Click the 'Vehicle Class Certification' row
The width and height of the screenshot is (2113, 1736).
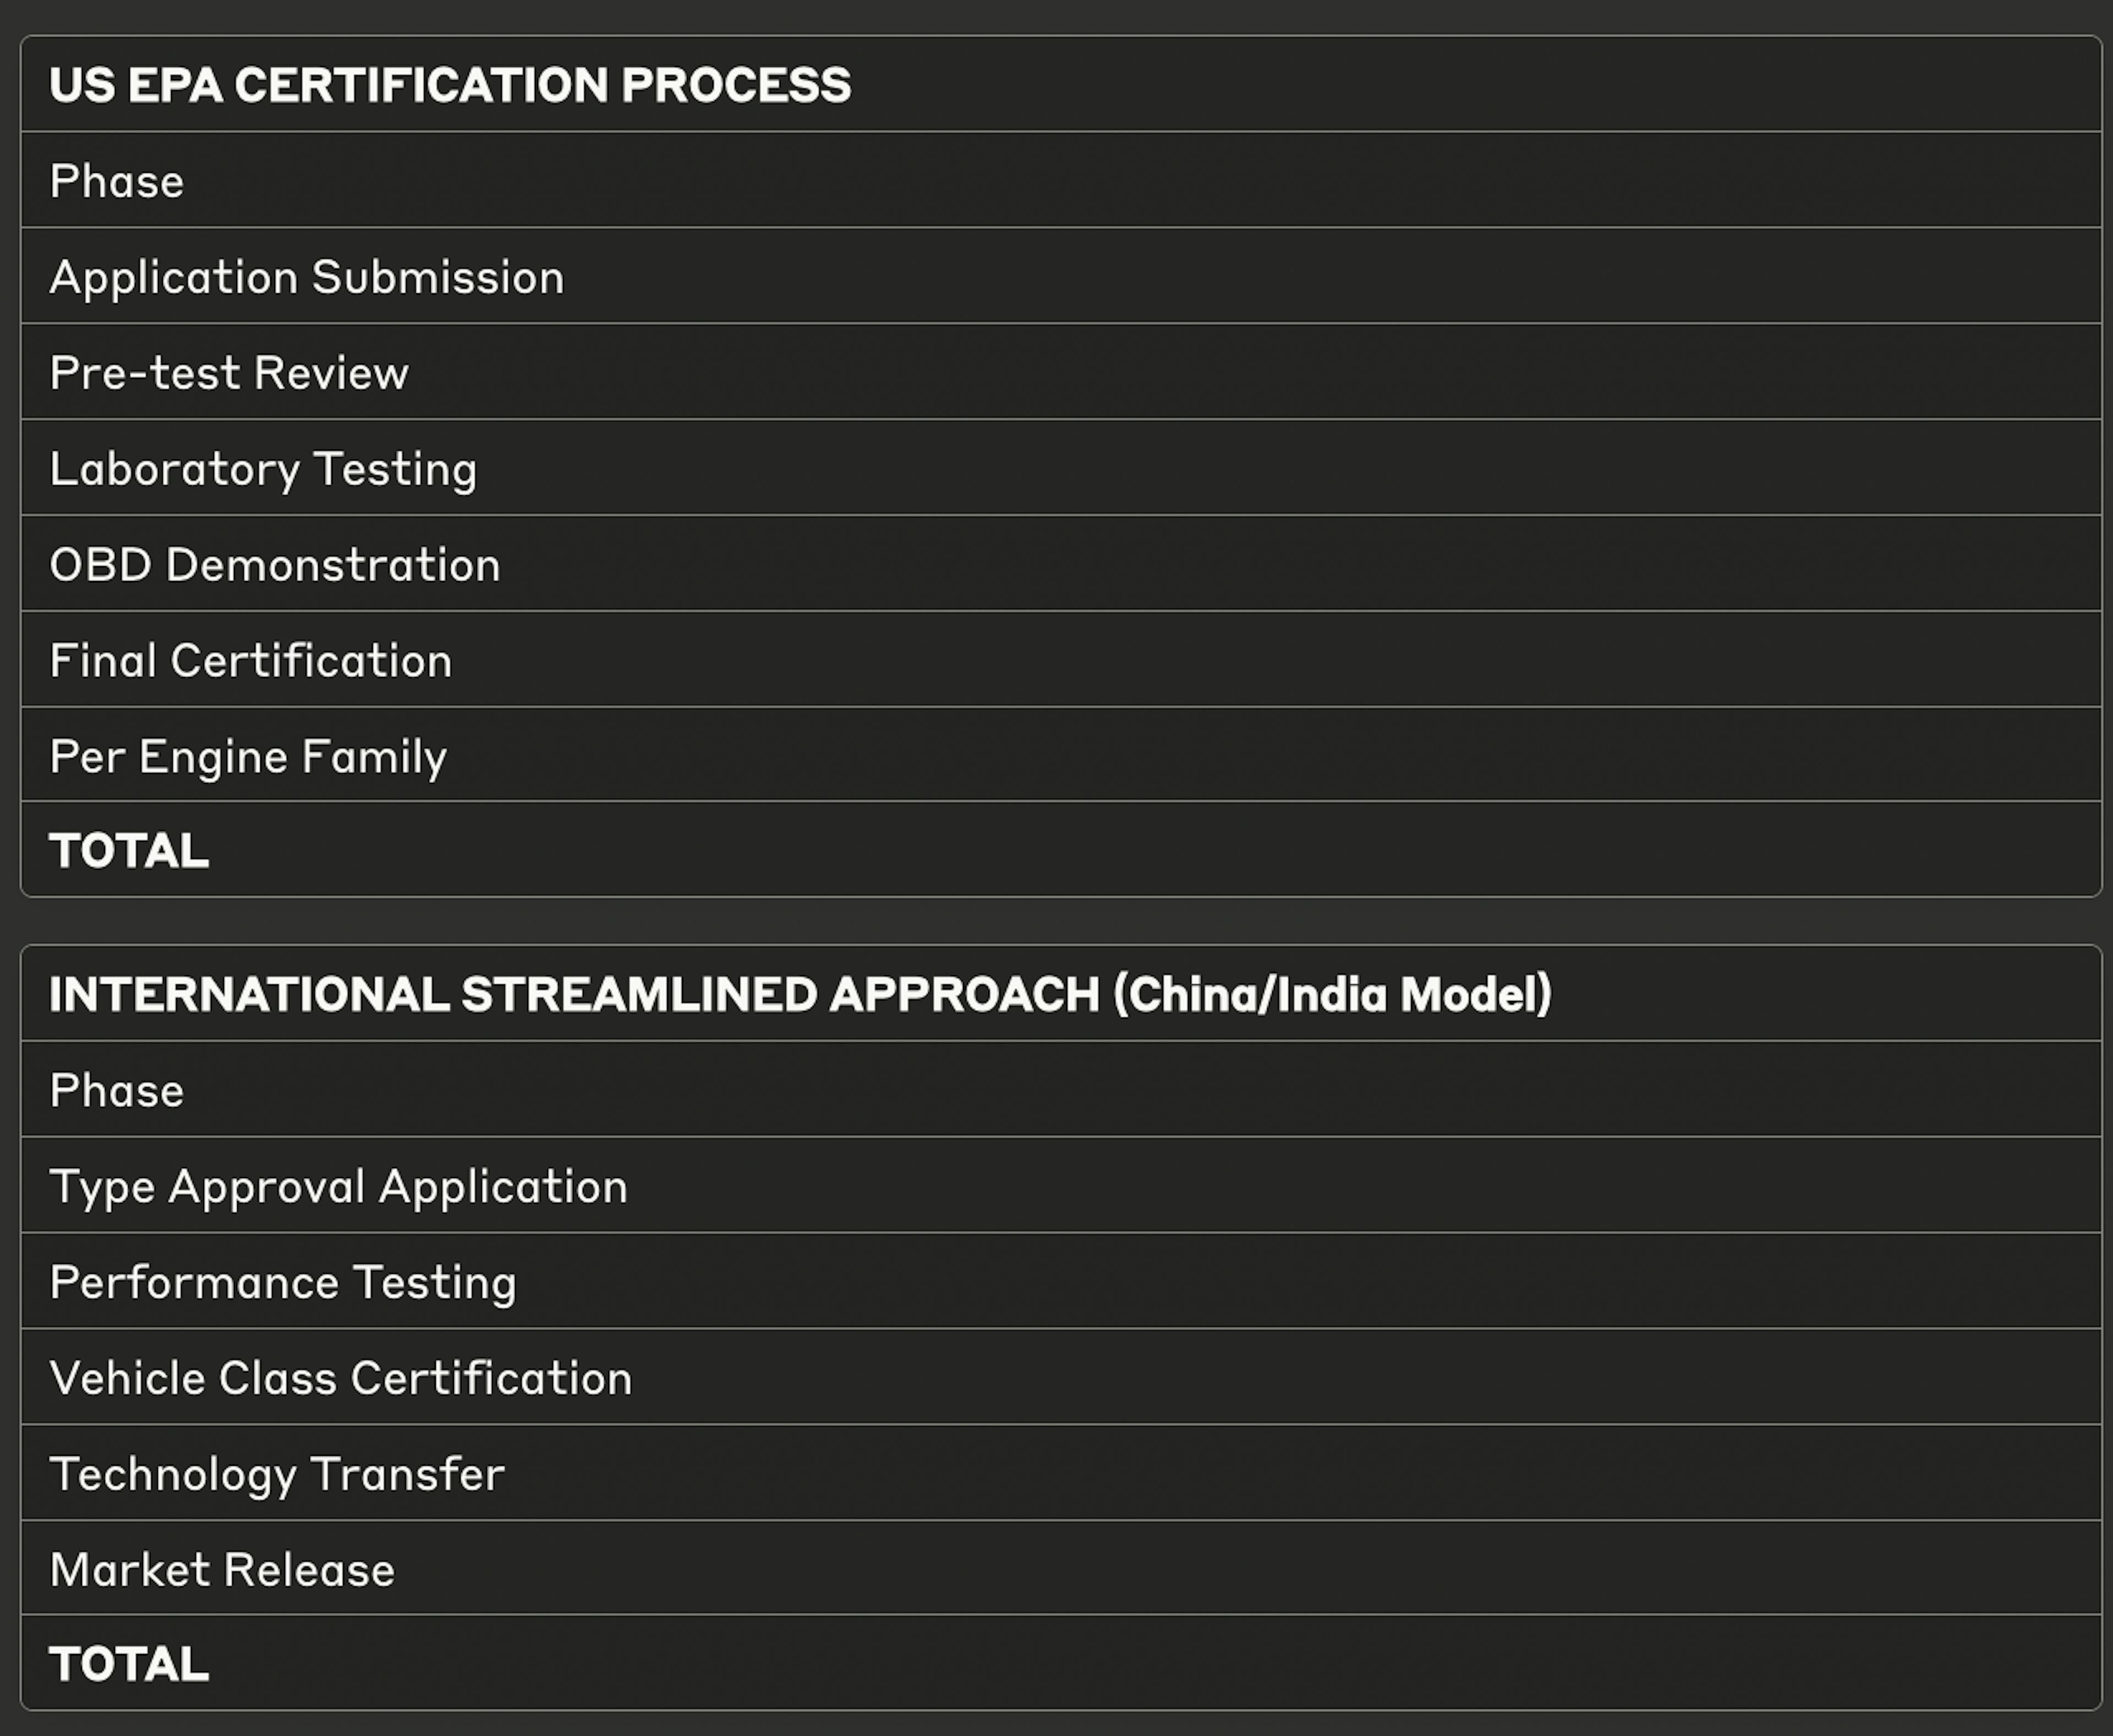click(x=1060, y=1377)
